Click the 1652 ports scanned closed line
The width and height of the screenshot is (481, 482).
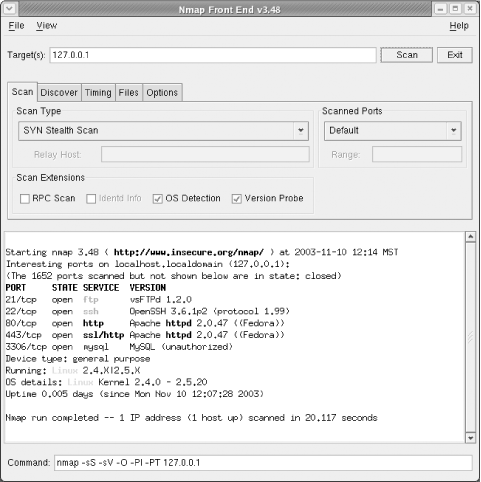pyautogui.click(x=173, y=276)
